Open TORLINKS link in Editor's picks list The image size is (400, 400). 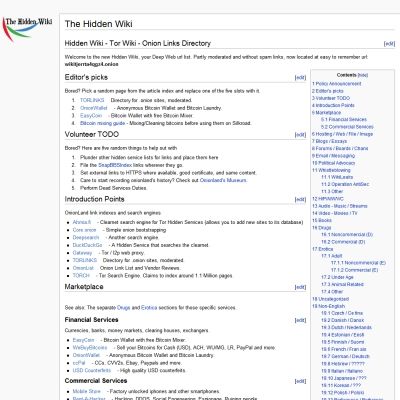pos(92,100)
